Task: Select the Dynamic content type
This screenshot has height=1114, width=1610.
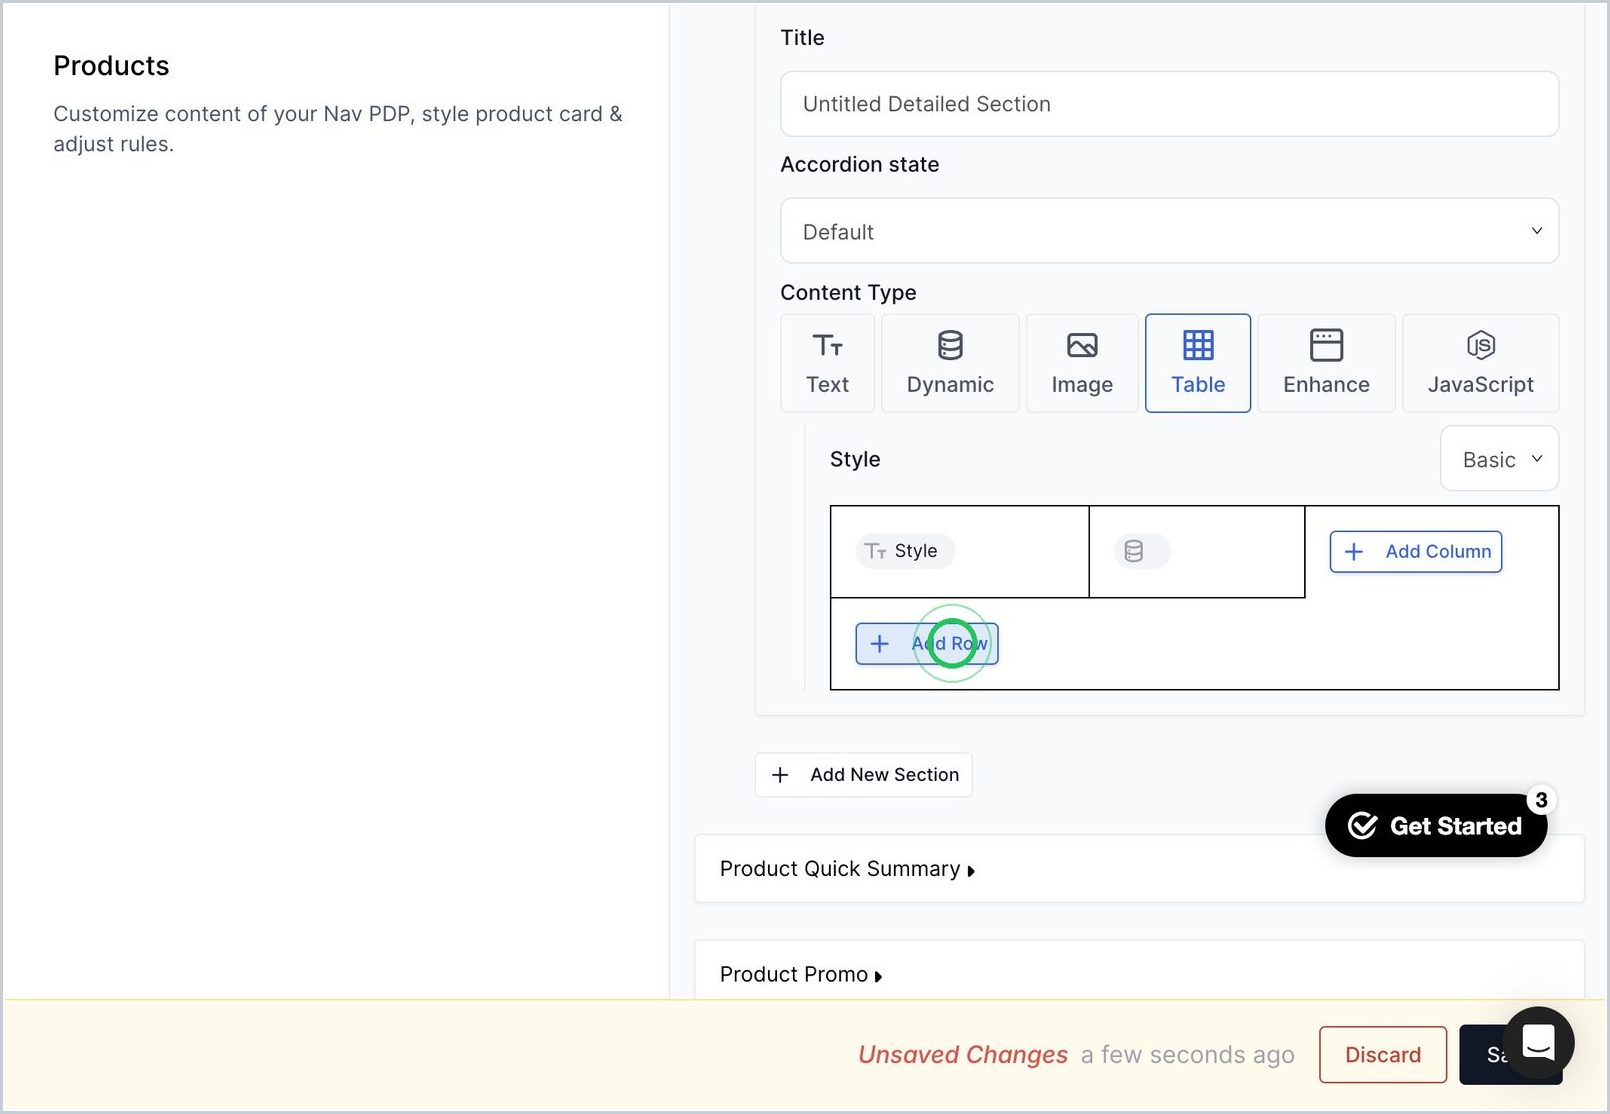Action: point(950,363)
